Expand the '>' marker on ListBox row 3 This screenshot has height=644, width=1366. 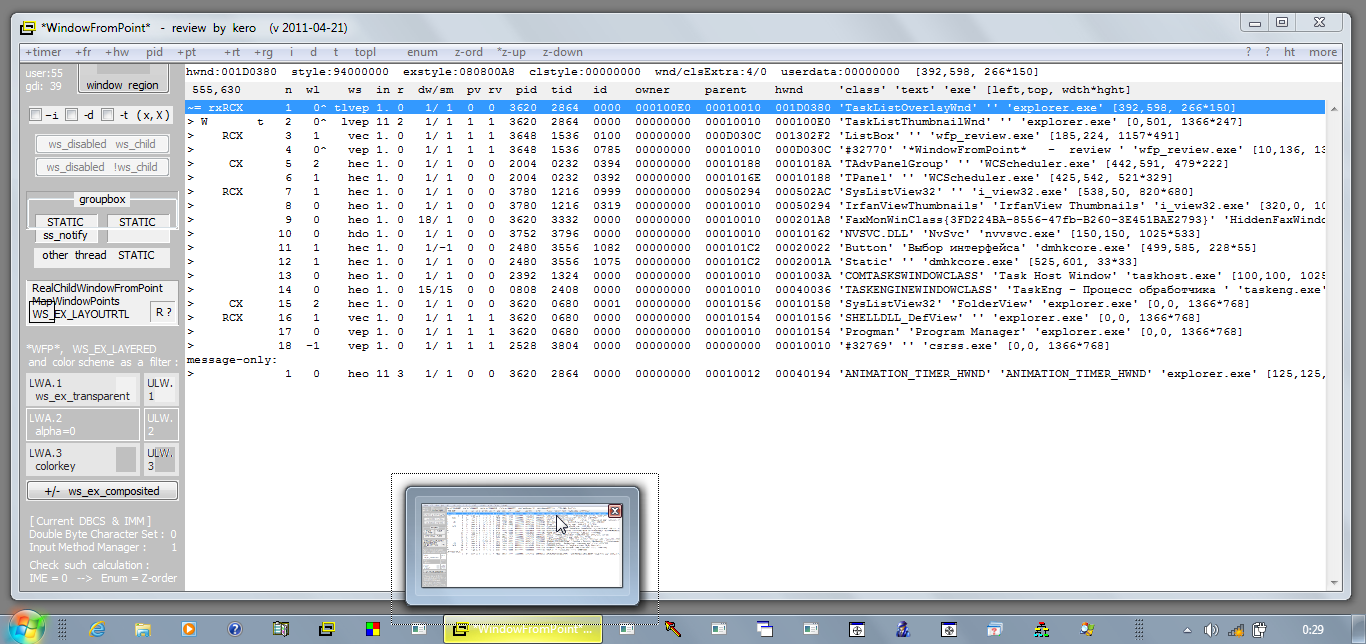coord(190,135)
